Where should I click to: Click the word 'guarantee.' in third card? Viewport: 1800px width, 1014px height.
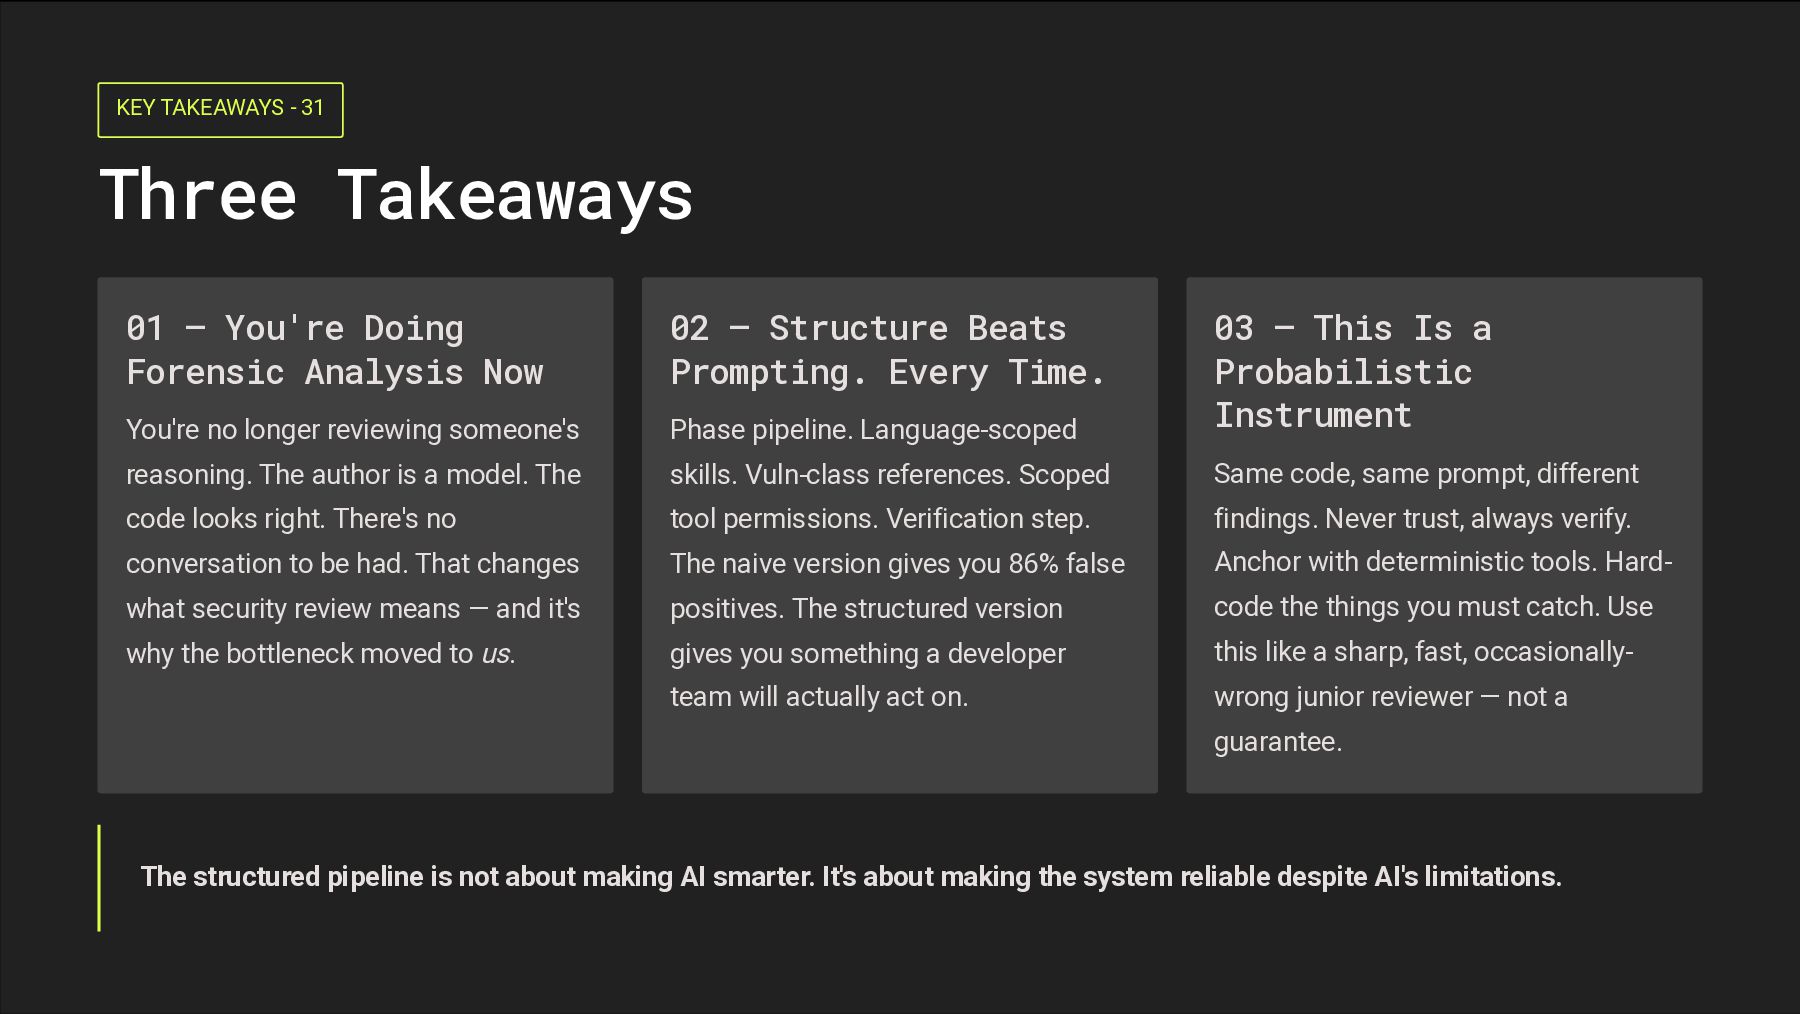(1278, 742)
